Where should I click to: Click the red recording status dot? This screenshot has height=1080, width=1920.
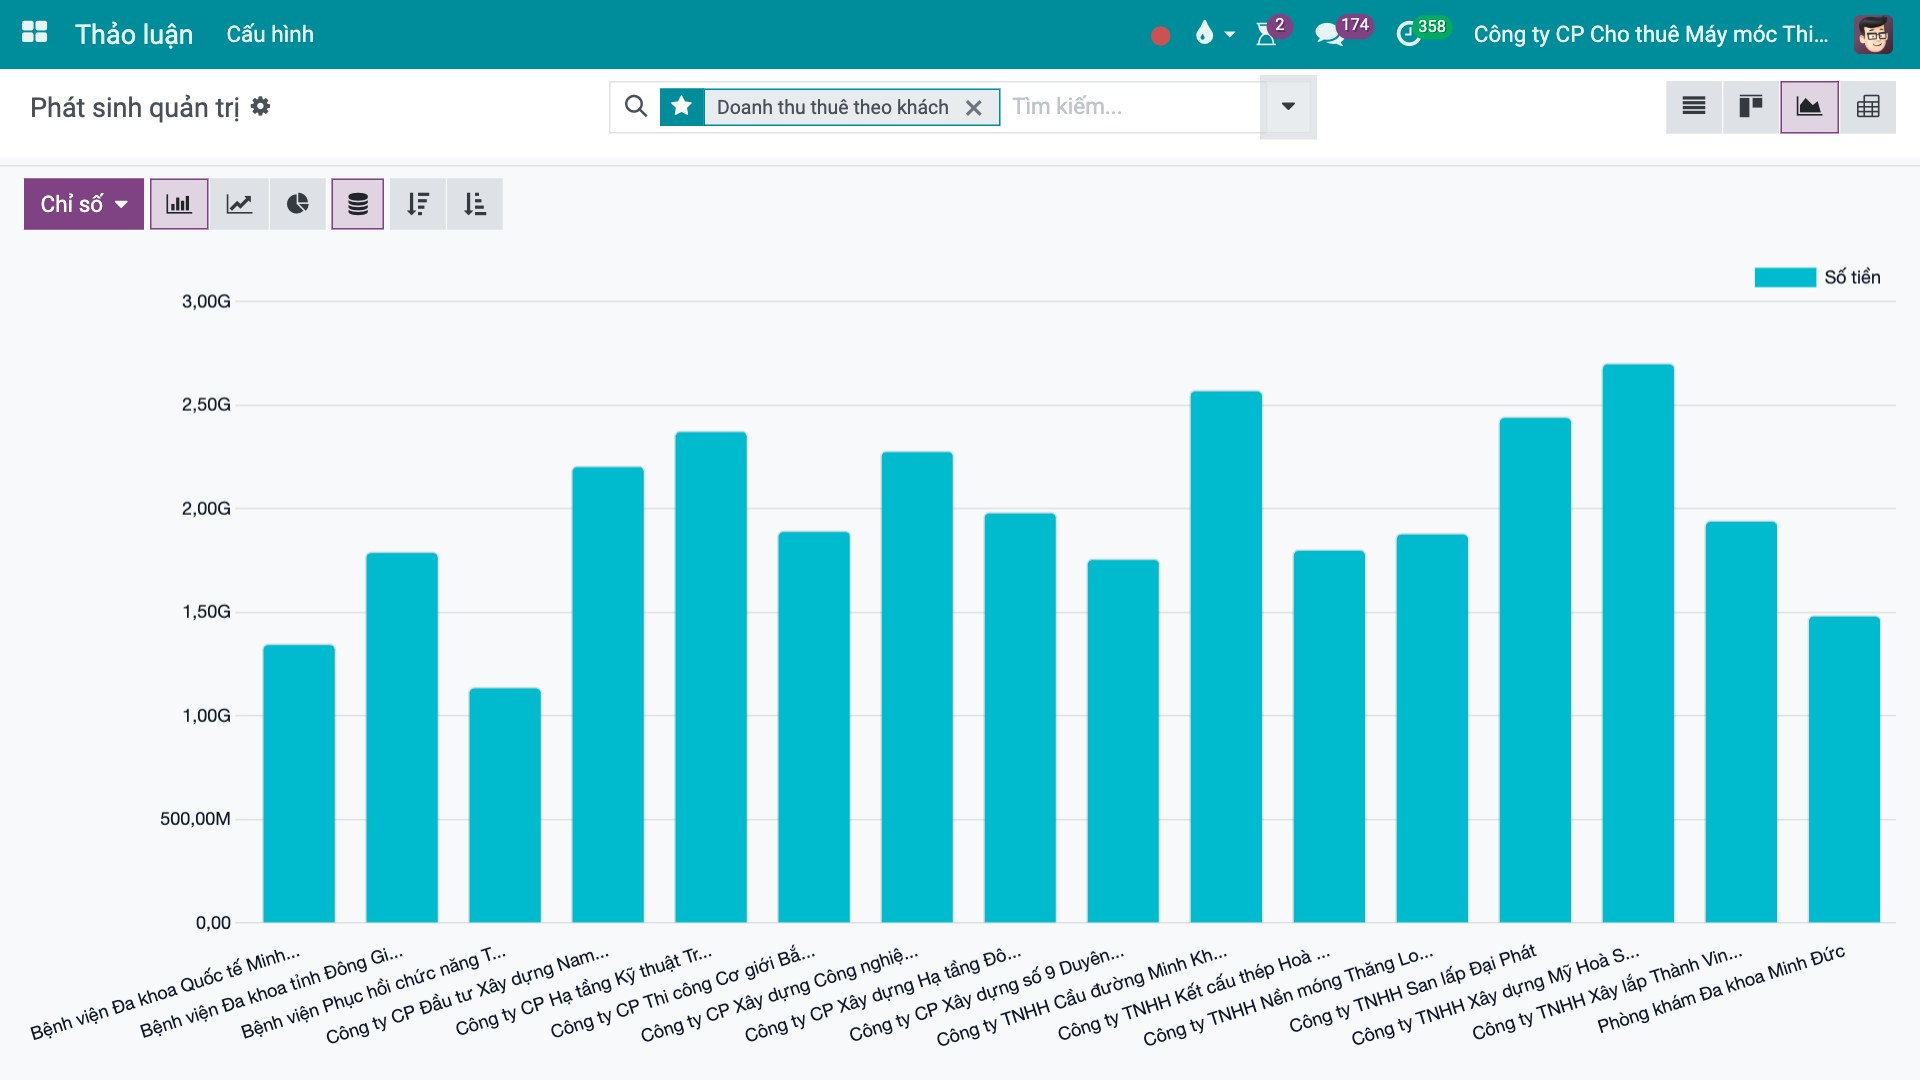[x=1160, y=36]
